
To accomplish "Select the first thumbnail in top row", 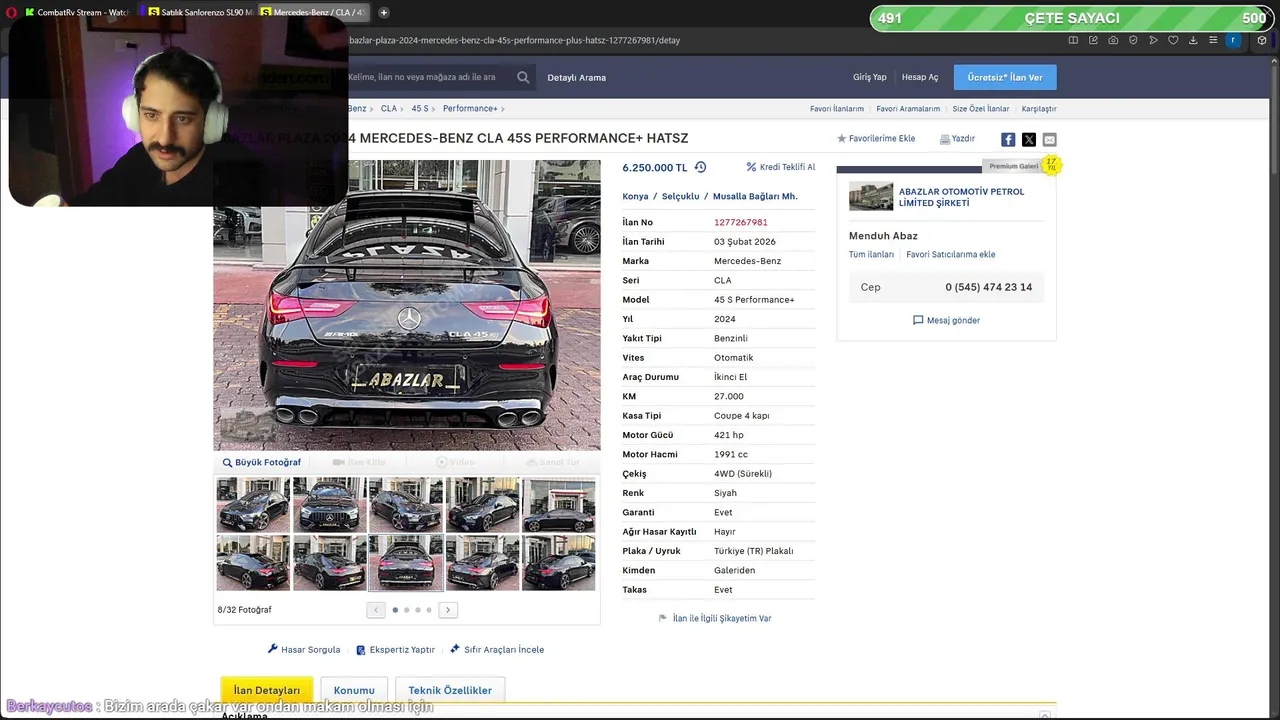I will coord(253,504).
